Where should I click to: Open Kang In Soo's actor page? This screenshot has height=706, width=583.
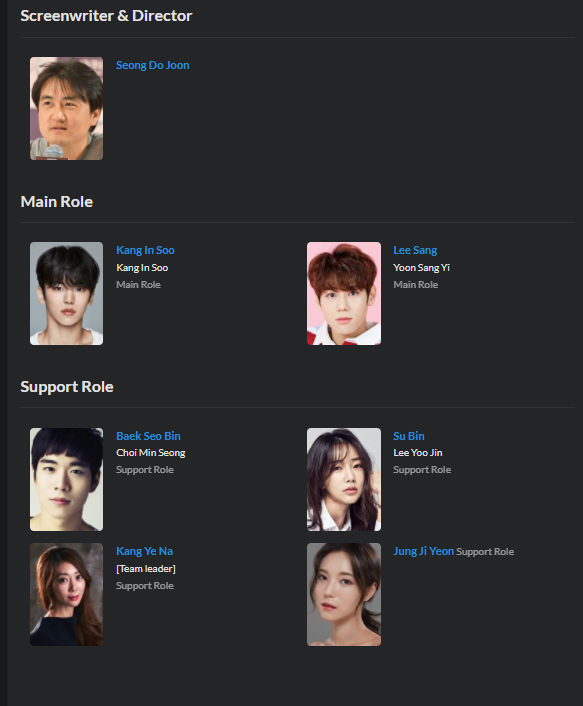[x=145, y=250]
